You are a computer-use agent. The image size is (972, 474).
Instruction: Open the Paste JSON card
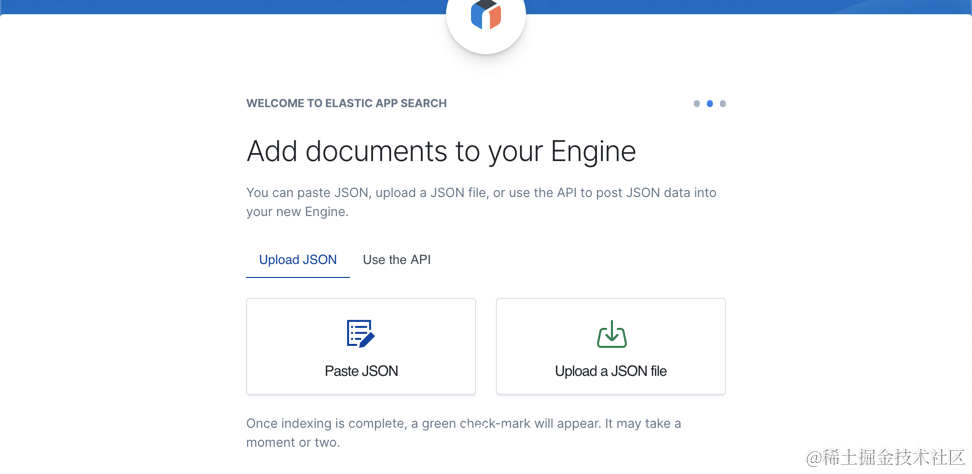(361, 346)
